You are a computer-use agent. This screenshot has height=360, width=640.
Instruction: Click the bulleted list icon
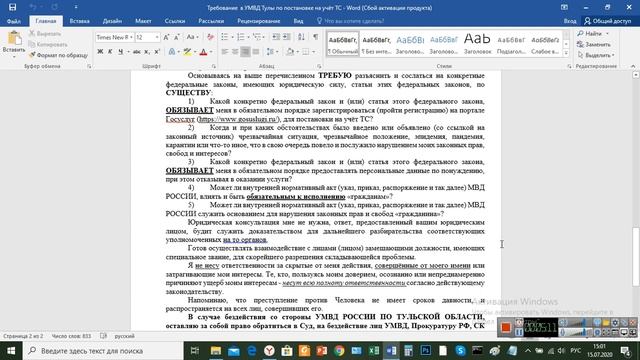click(x=224, y=37)
